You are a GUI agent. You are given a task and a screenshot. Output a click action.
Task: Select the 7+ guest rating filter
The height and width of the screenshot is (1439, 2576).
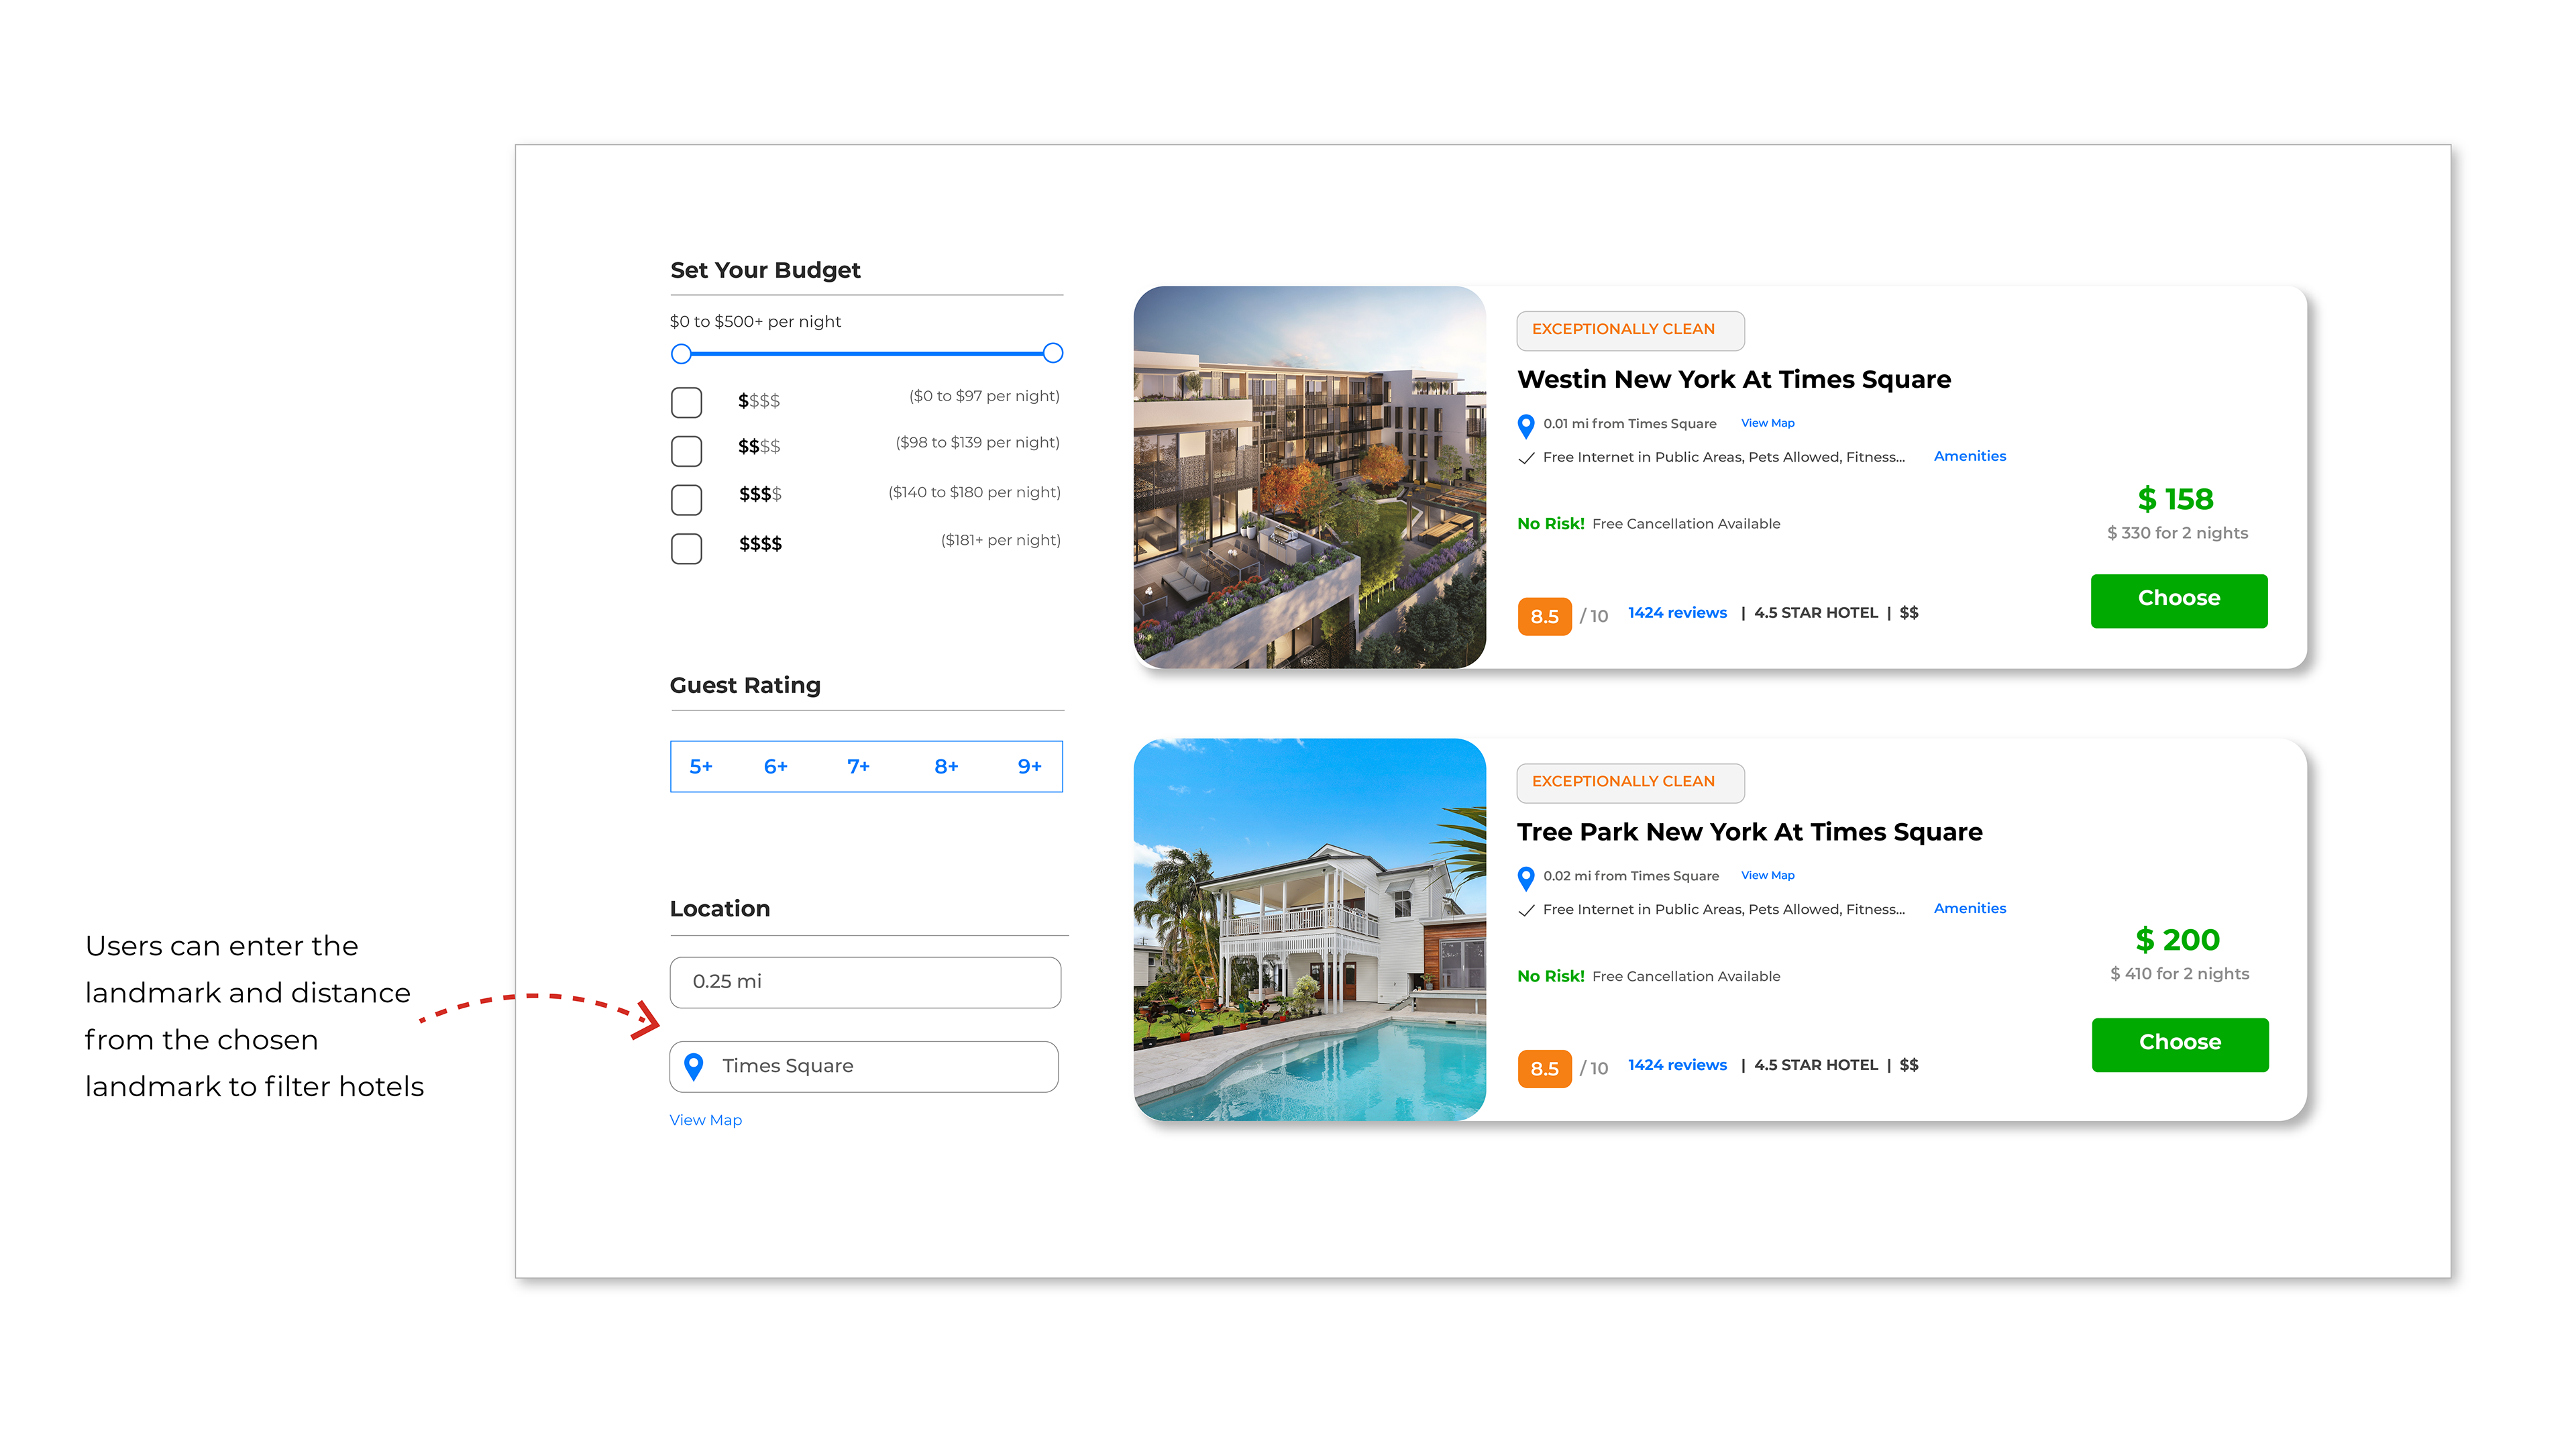click(858, 766)
